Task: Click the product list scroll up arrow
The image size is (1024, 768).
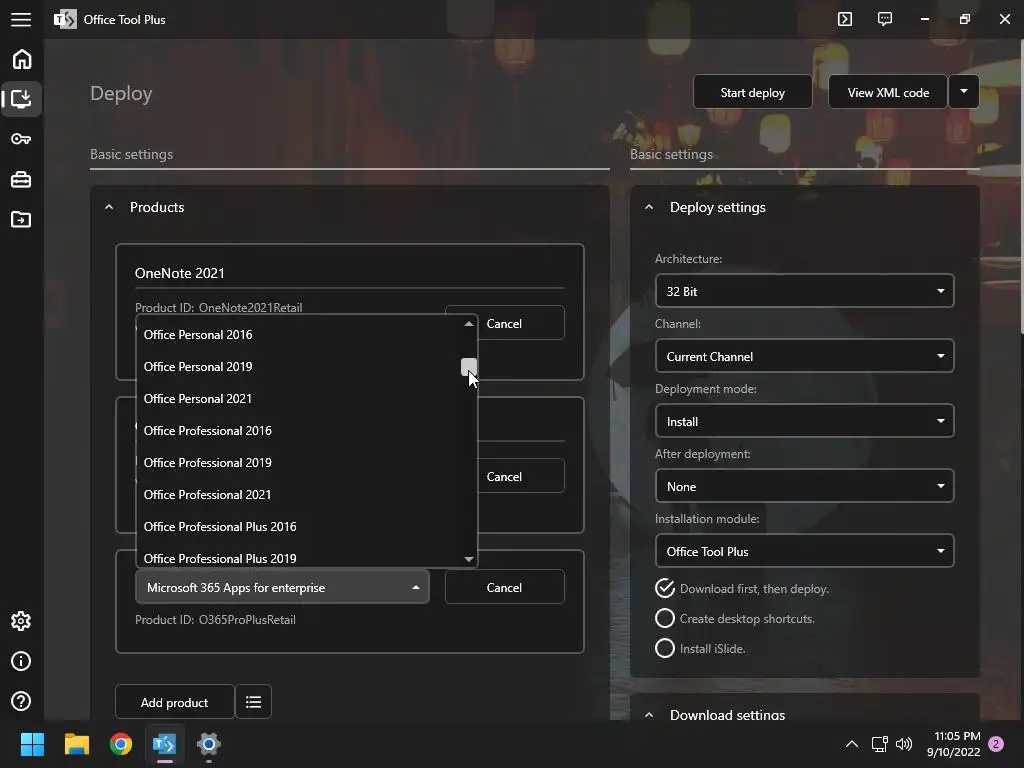Action: tap(468, 324)
